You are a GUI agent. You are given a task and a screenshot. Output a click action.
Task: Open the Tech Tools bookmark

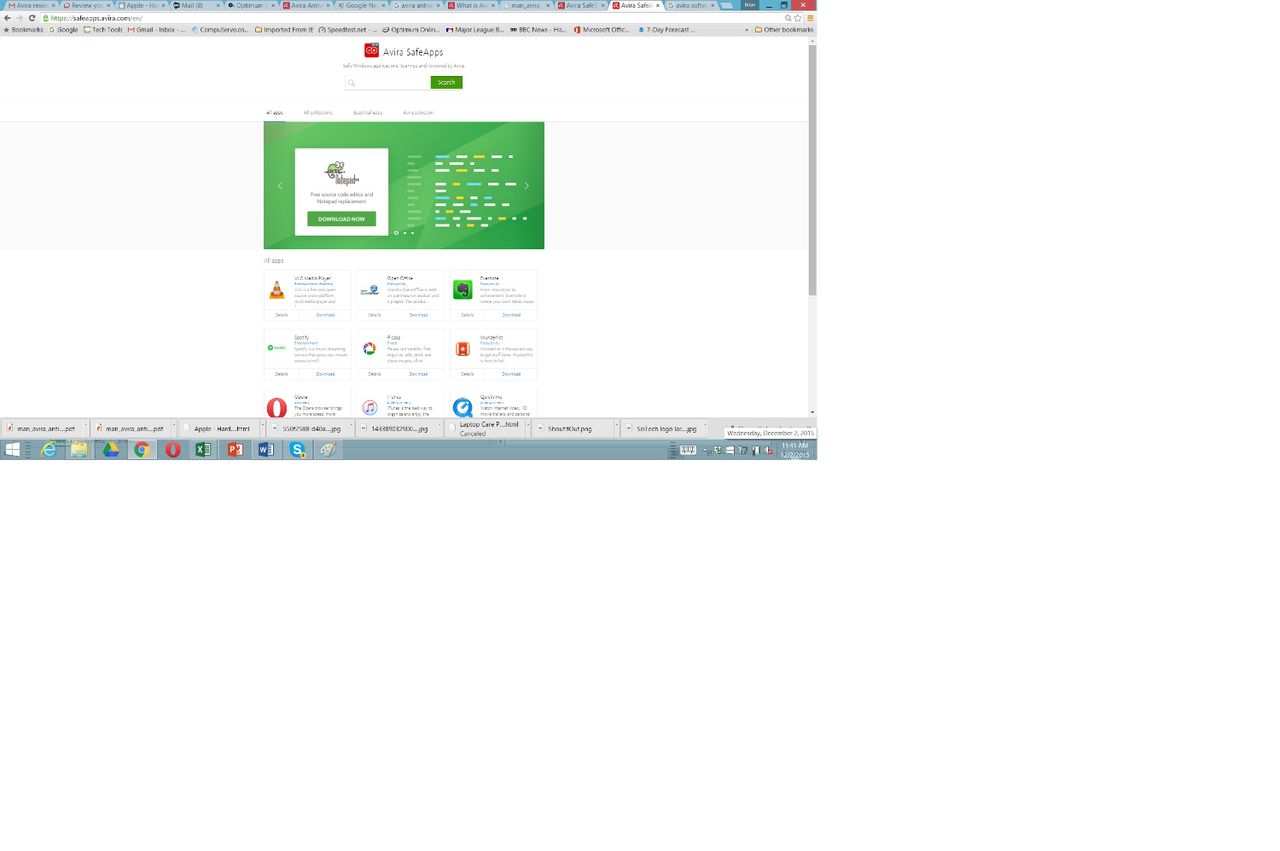pos(103,30)
